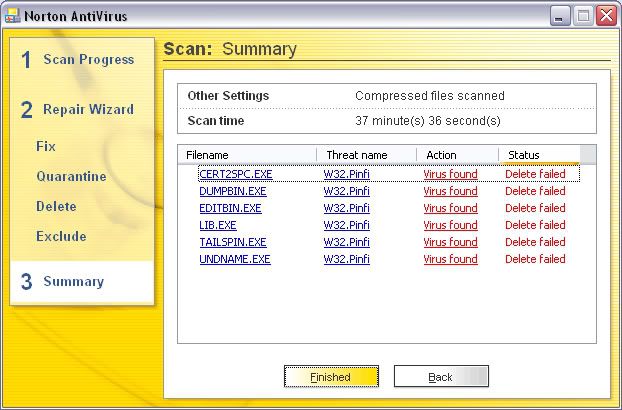Image resolution: width=622 pixels, height=410 pixels.
Task: Click the Scan time label
Action: click(216, 121)
